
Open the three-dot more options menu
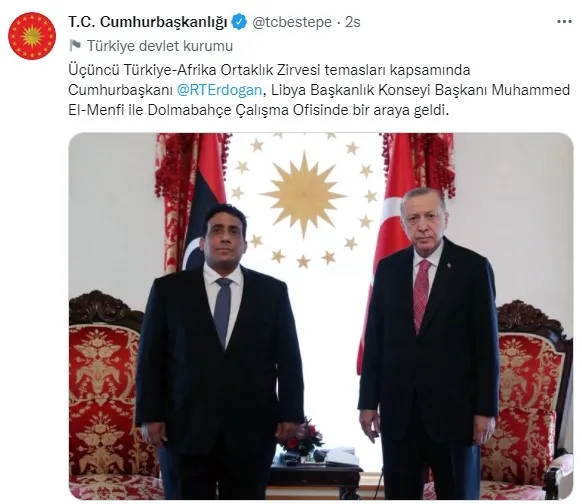click(564, 22)
